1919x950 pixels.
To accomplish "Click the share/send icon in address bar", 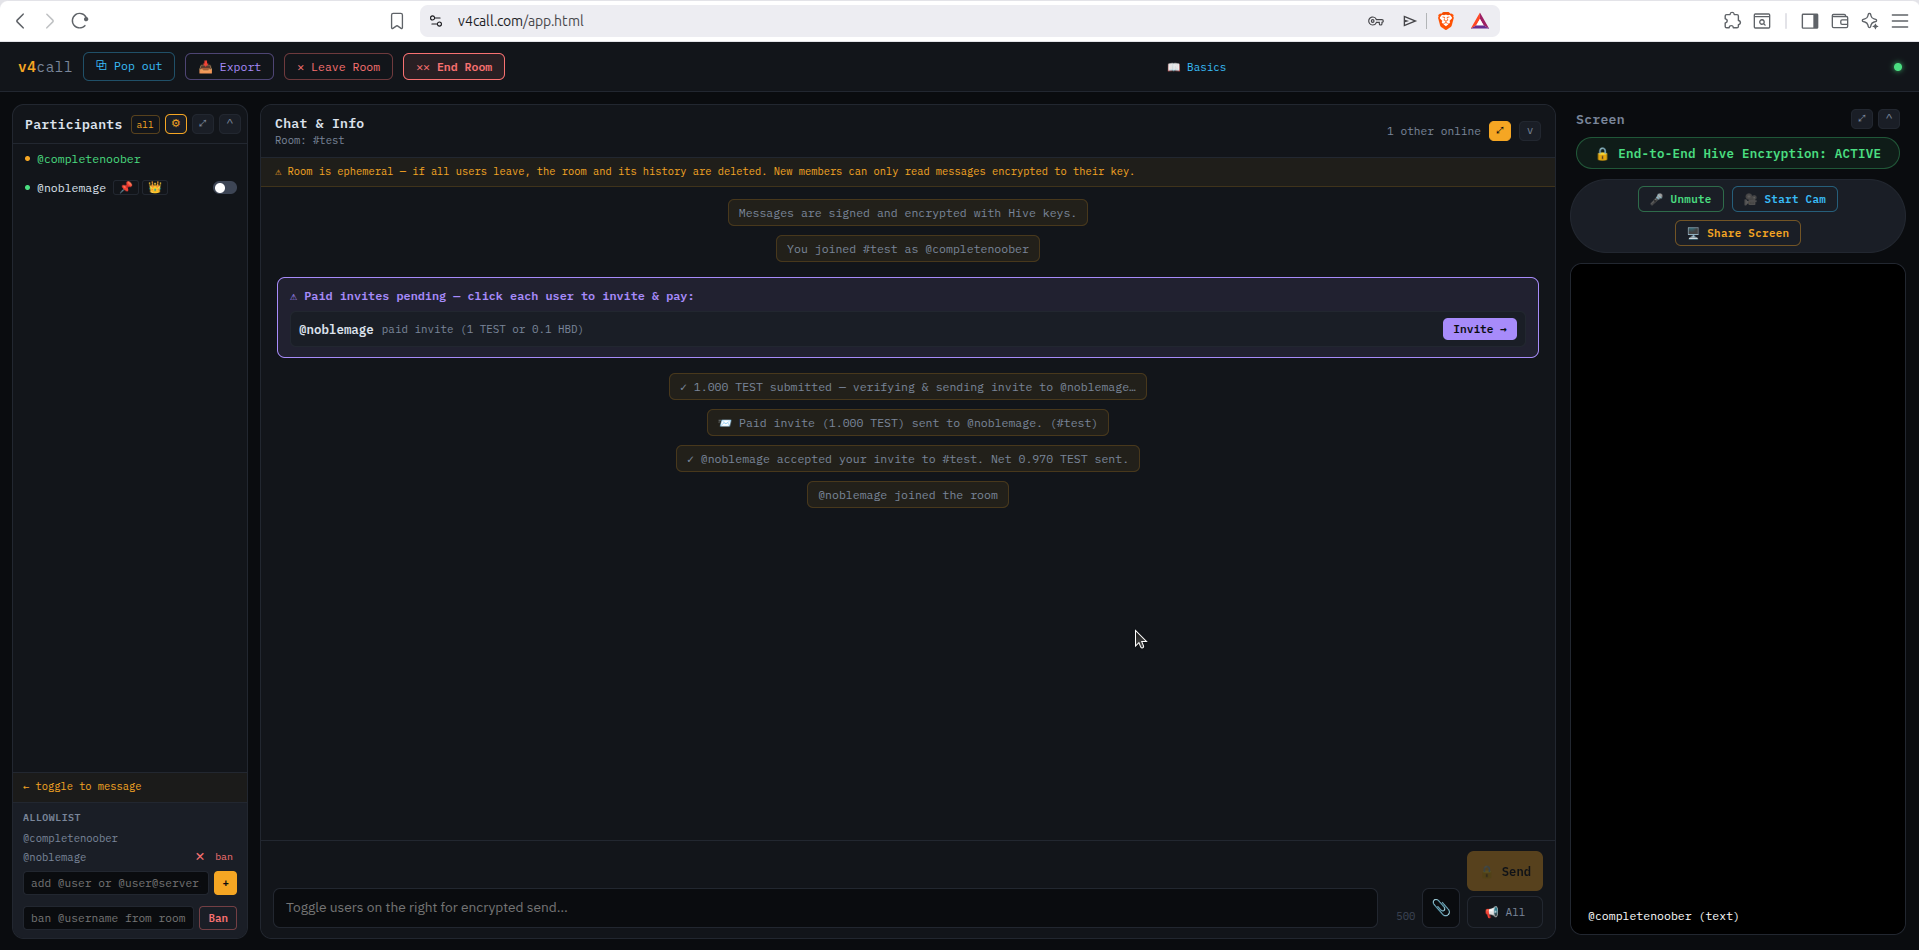I will coord(1409,21).
